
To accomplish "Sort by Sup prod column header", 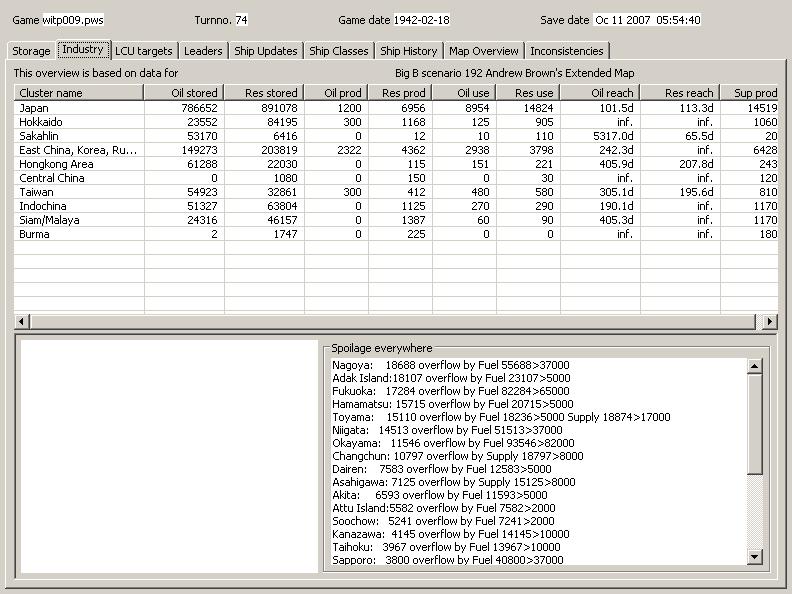I will click(750, 93).
